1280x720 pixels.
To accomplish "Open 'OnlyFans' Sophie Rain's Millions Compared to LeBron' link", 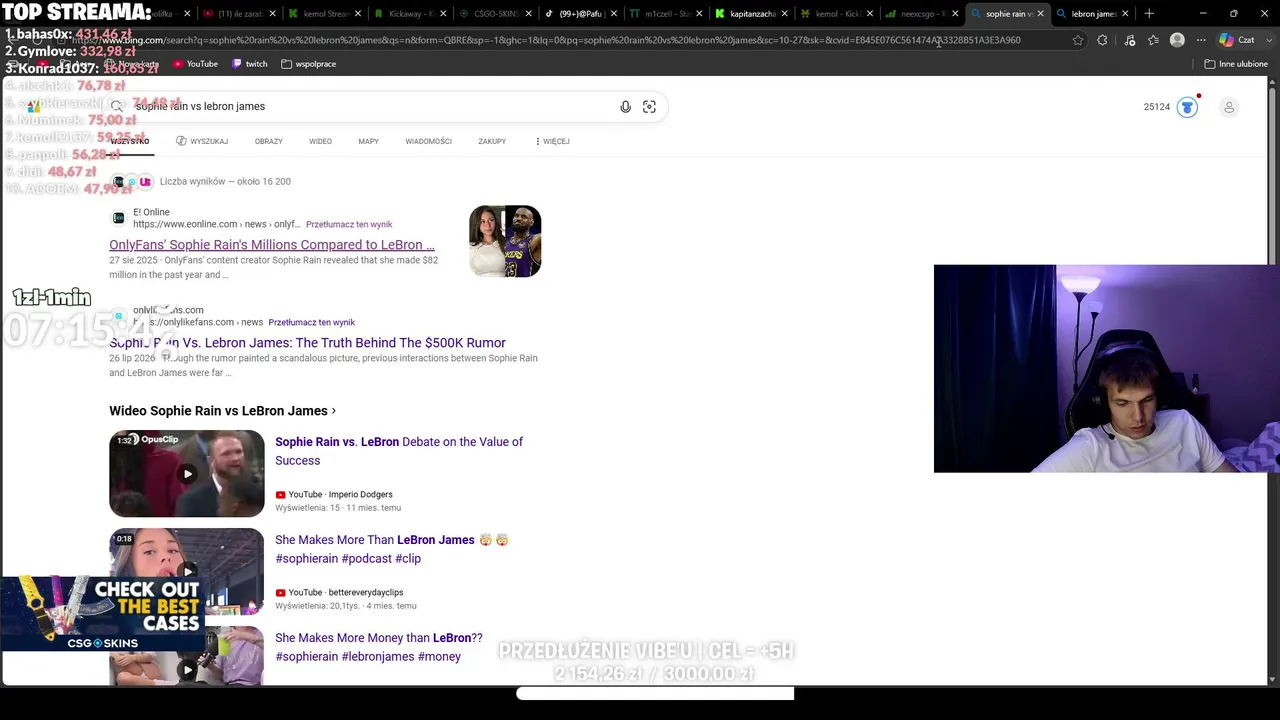I will tap(272, 245).
